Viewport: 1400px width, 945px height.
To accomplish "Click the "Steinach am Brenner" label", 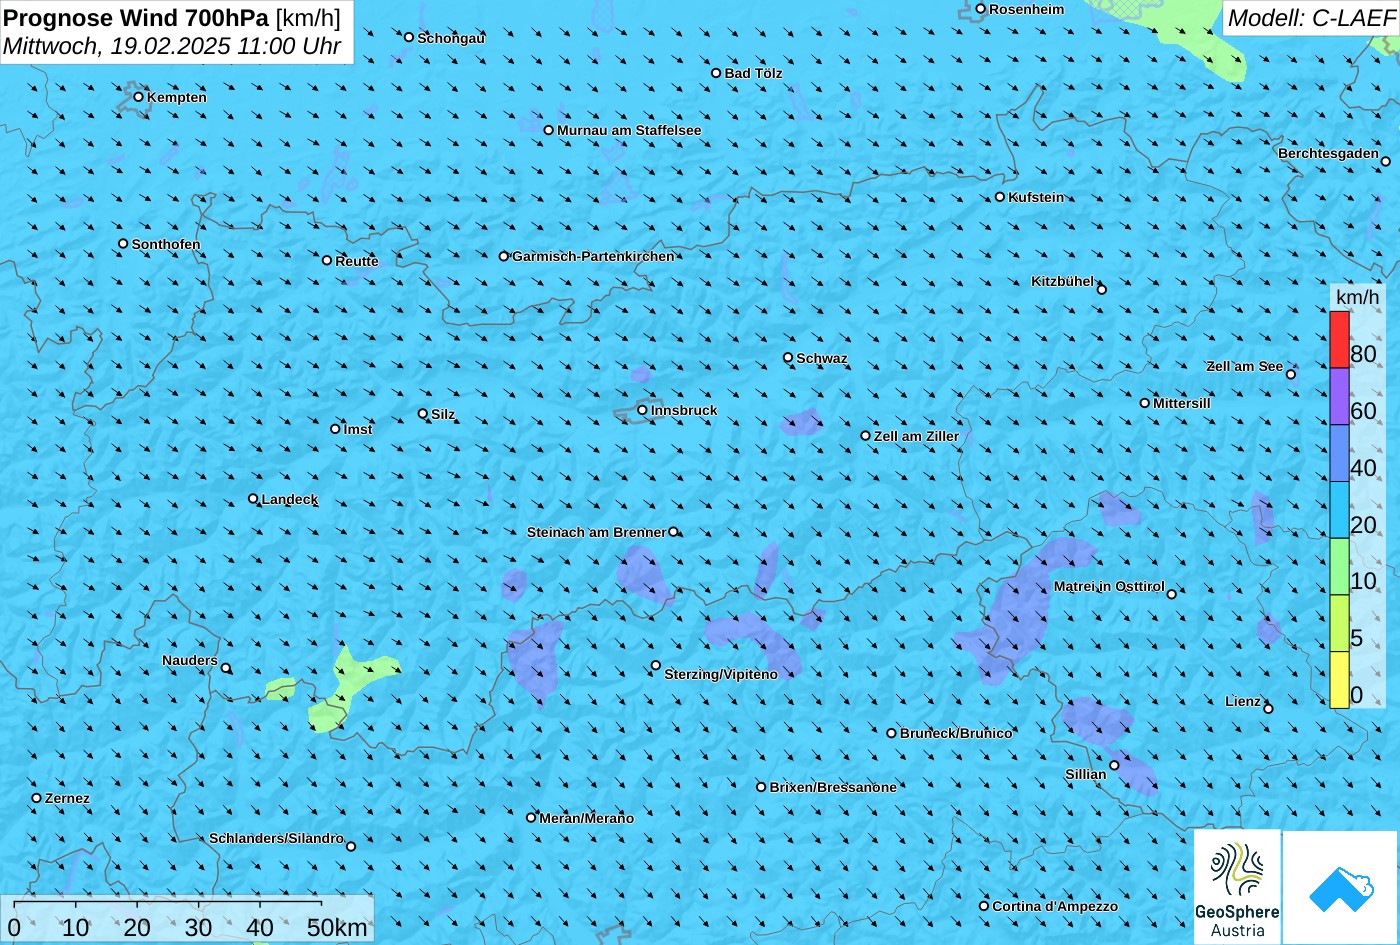I will (596, 532).
